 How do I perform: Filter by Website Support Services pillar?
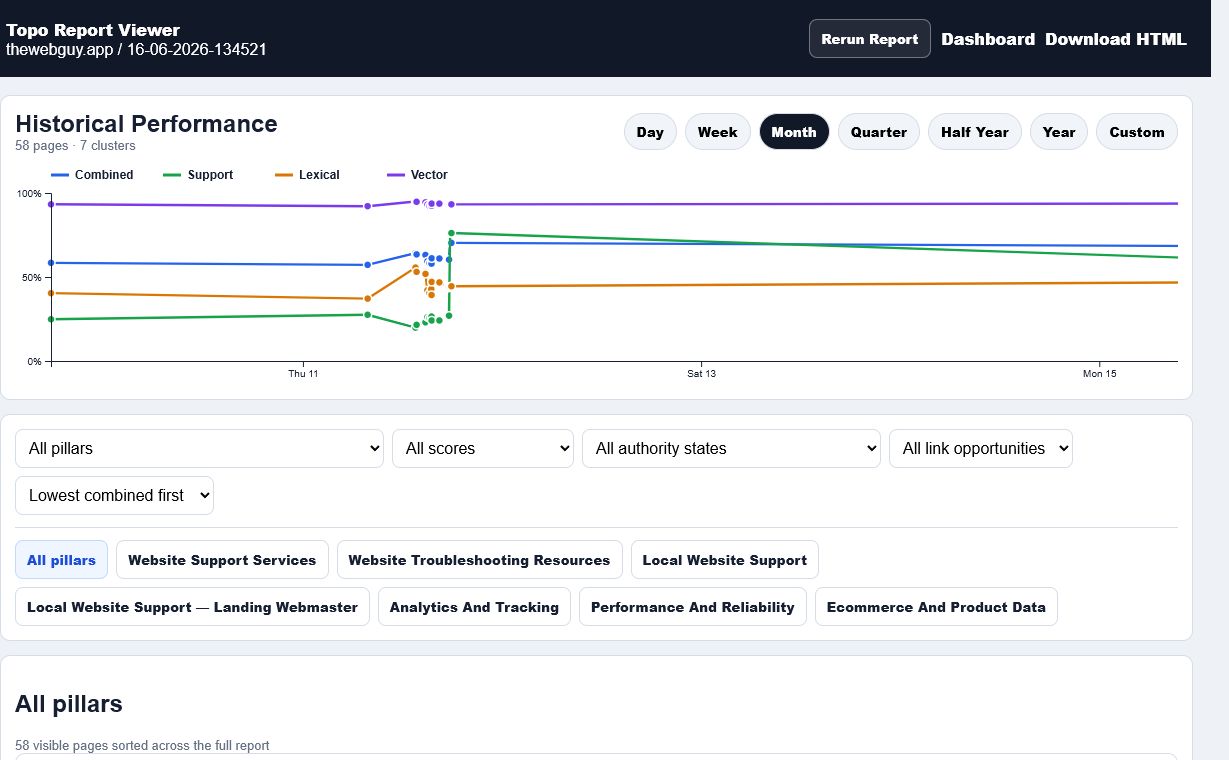pyautogui.click(x=222, y=560)
